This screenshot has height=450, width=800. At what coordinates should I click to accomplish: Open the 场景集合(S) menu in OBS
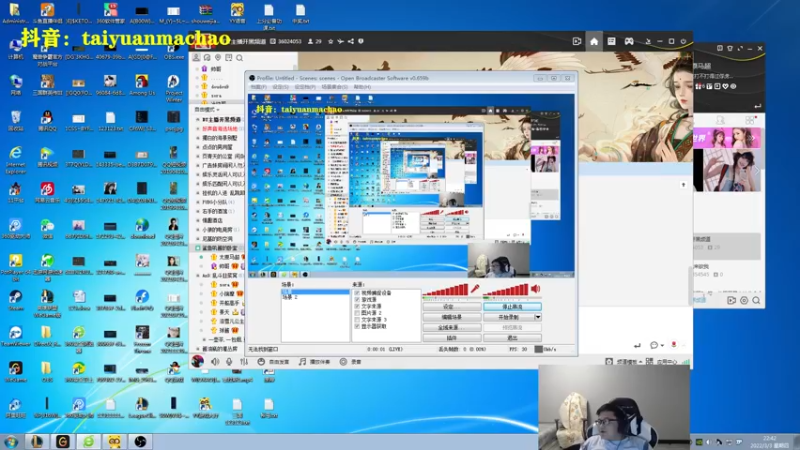[x=334, y=87]
